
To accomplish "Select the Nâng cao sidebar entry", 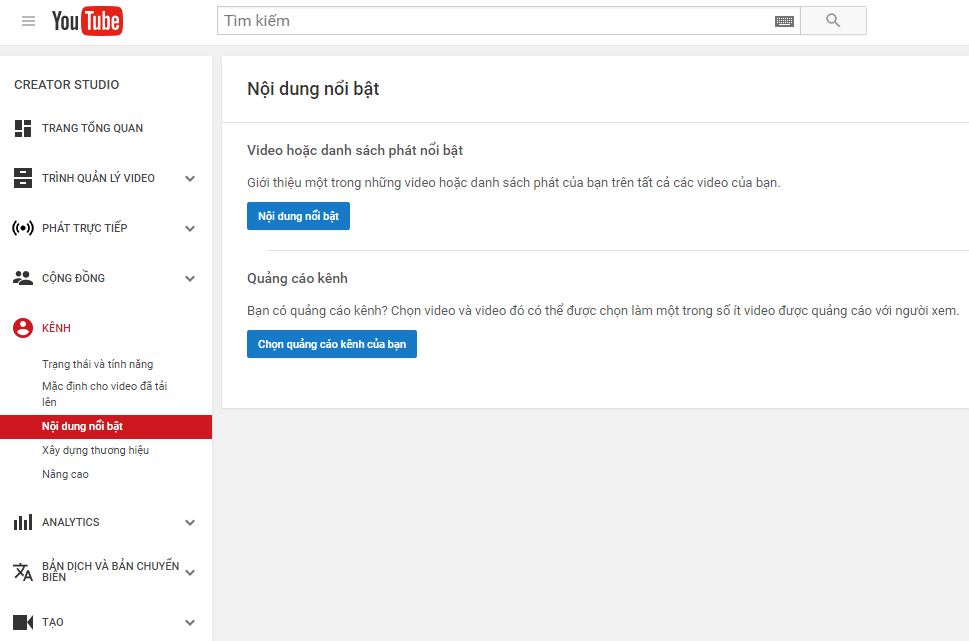I will coord(65,474).
